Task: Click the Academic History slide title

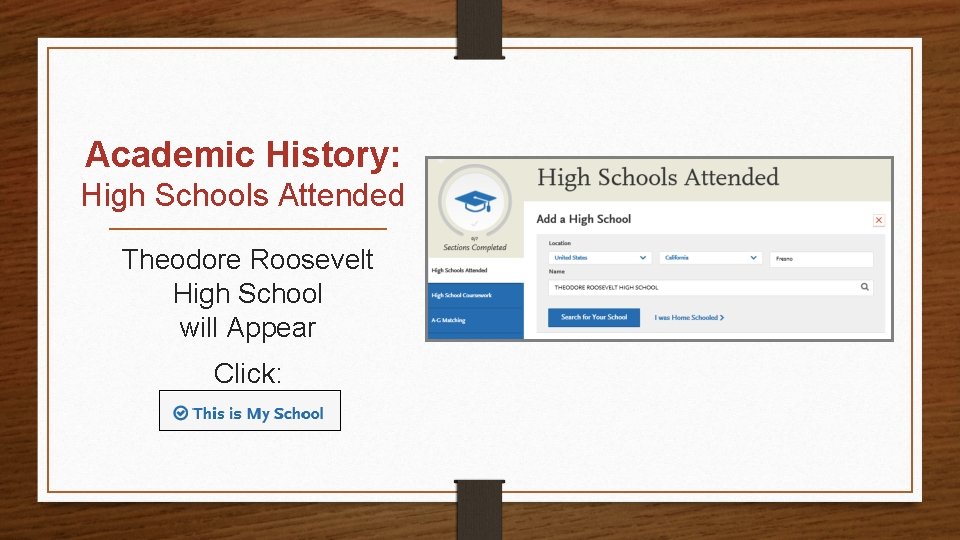Action: pyautogui.click(x=242, y=154)
